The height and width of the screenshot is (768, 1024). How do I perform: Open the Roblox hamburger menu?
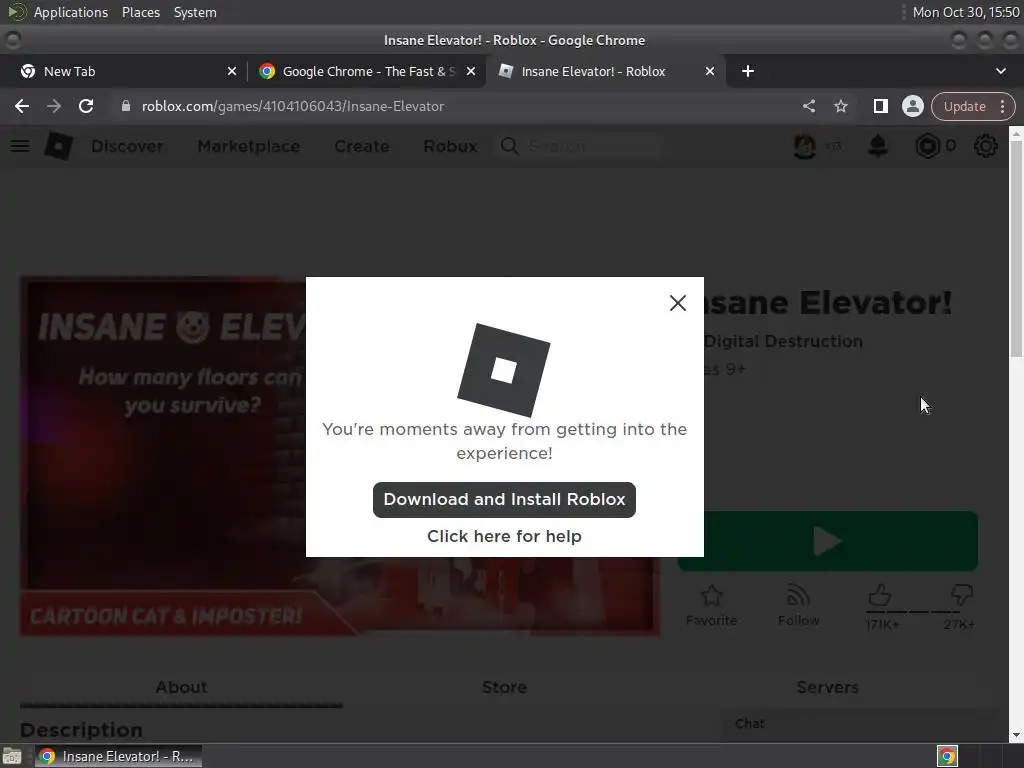point(20,146)
